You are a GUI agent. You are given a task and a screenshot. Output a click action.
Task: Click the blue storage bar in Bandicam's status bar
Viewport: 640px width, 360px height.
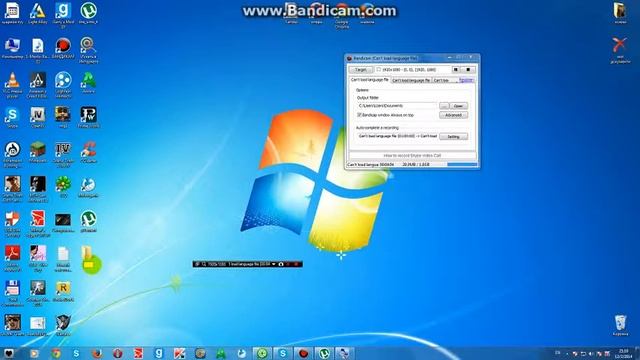click(x=462, y=164)
